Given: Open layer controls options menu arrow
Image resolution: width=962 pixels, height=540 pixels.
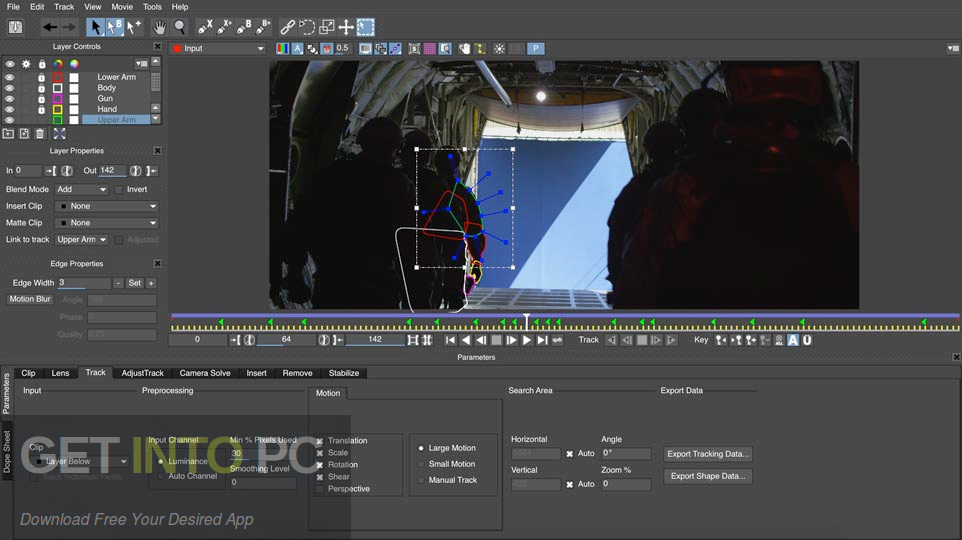Looking at the screenshot, I should click(142, 63).
